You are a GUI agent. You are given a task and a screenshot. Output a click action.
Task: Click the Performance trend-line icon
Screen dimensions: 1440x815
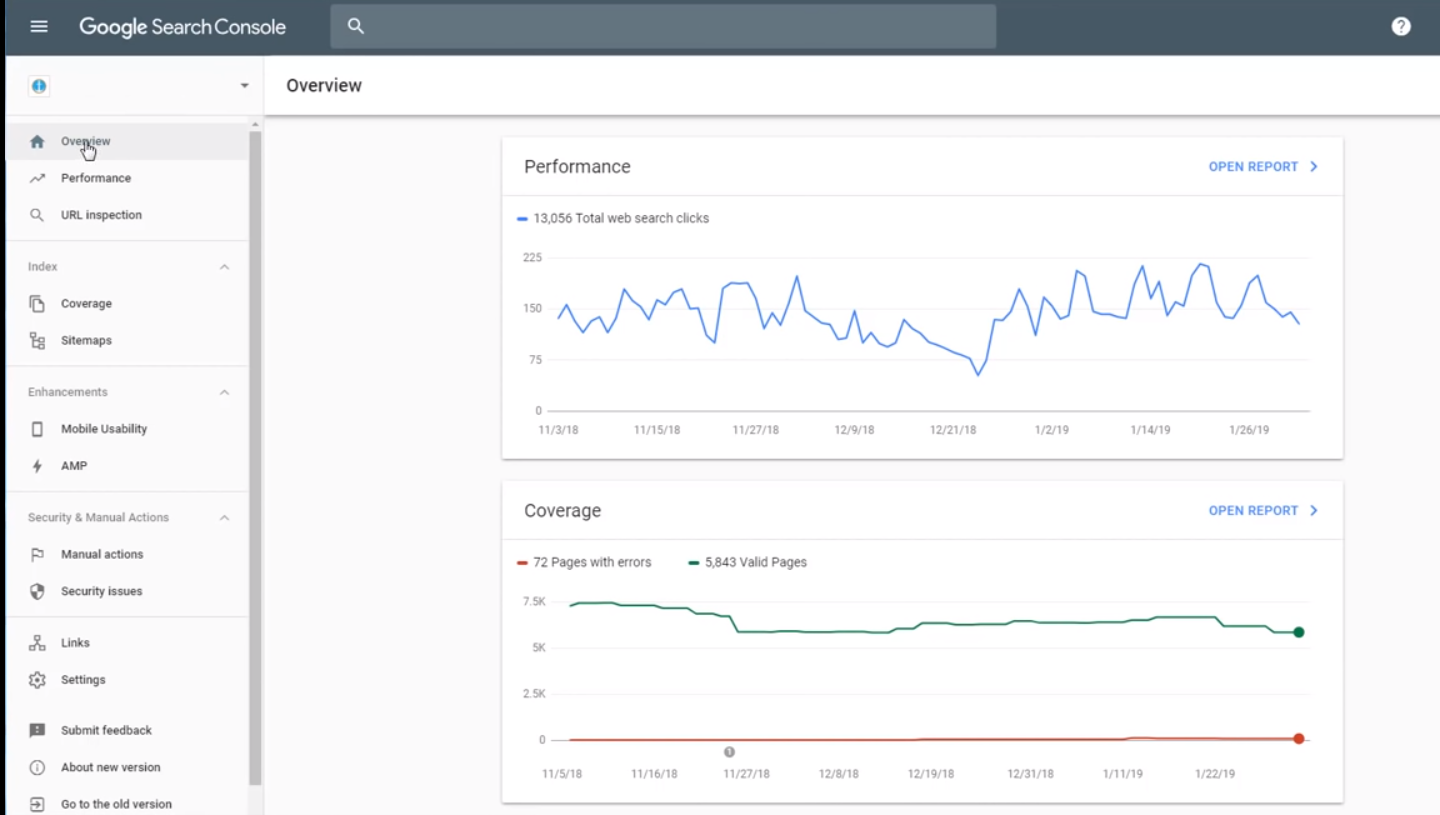click(x=37, y=178)
